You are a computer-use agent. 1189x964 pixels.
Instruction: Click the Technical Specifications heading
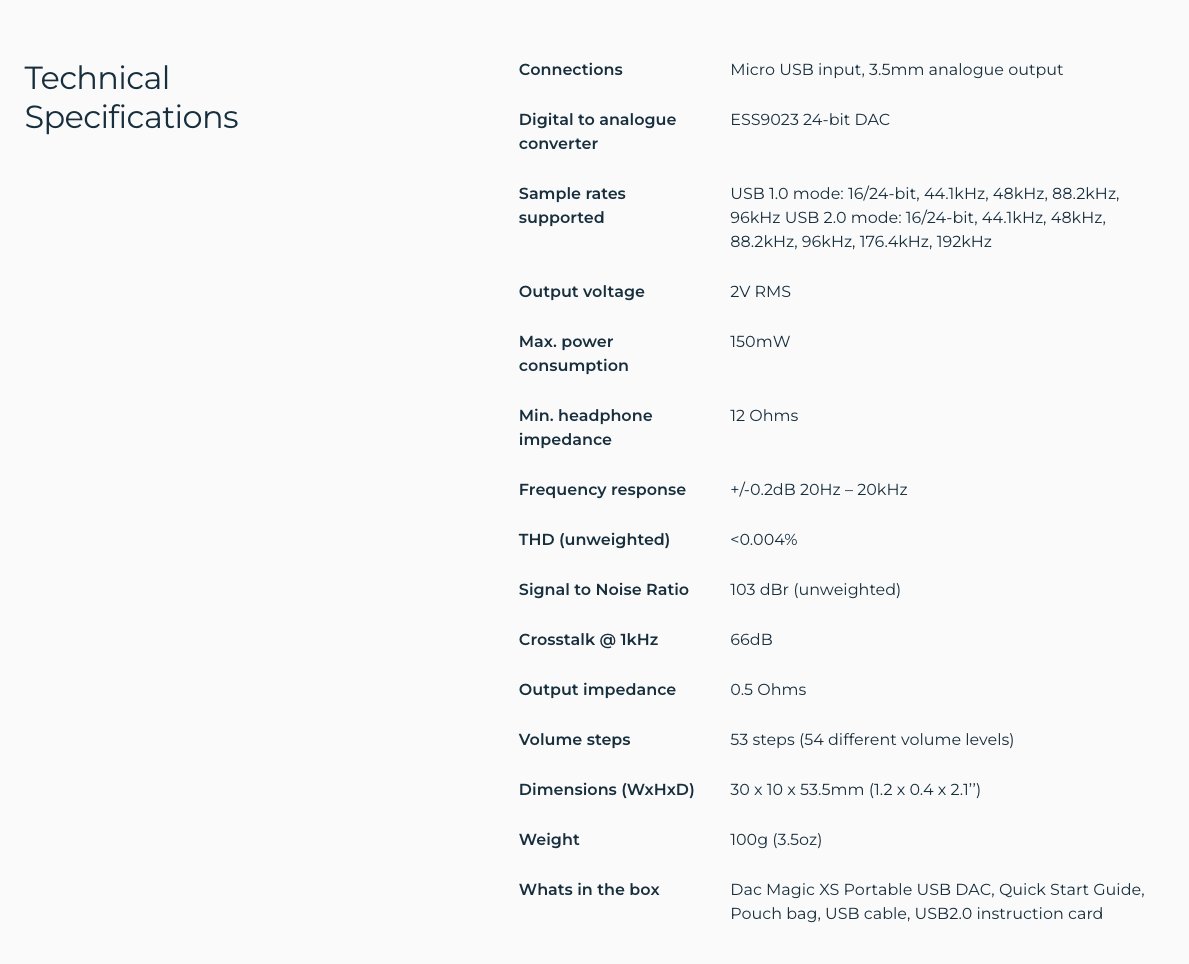(x=131, y=97)
